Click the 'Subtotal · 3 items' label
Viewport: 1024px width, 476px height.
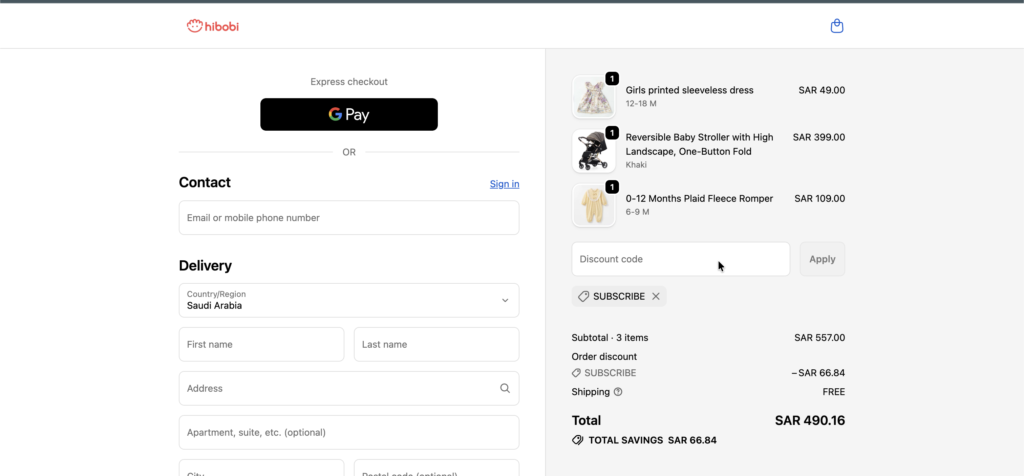[x=610, y=338]
